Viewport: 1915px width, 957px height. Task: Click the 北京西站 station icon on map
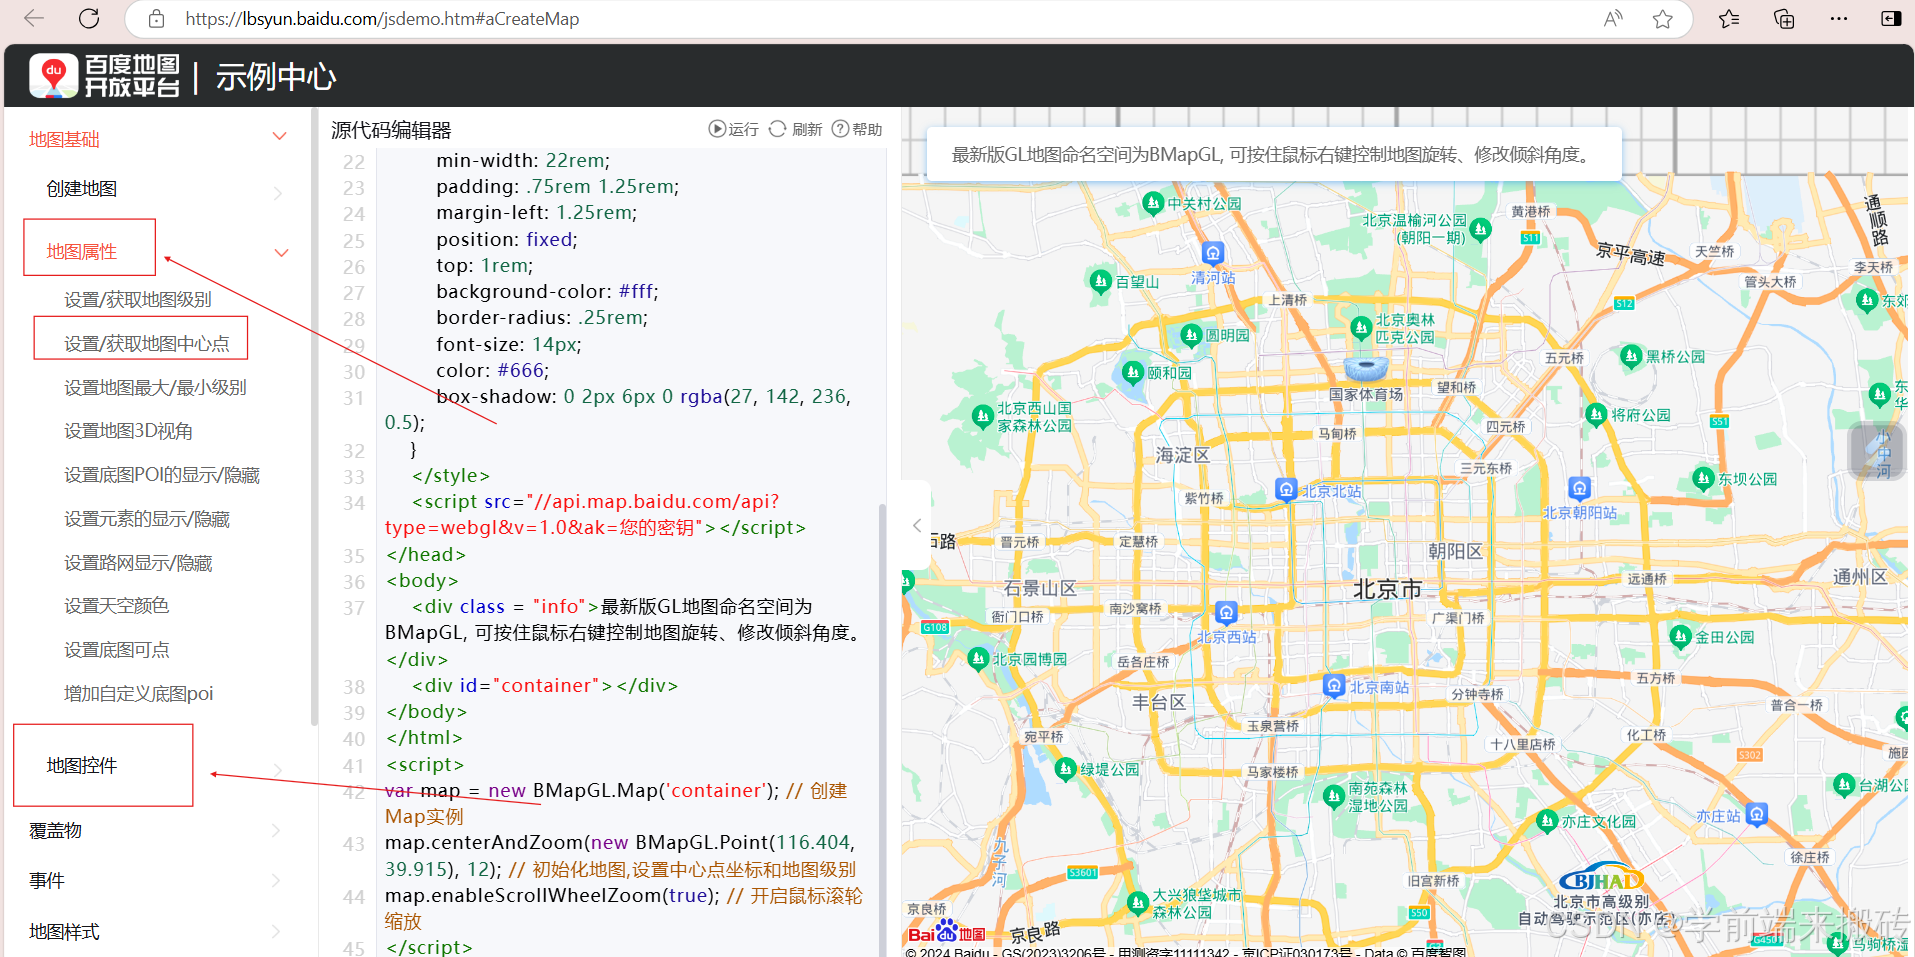click(x=1226, y=612)
